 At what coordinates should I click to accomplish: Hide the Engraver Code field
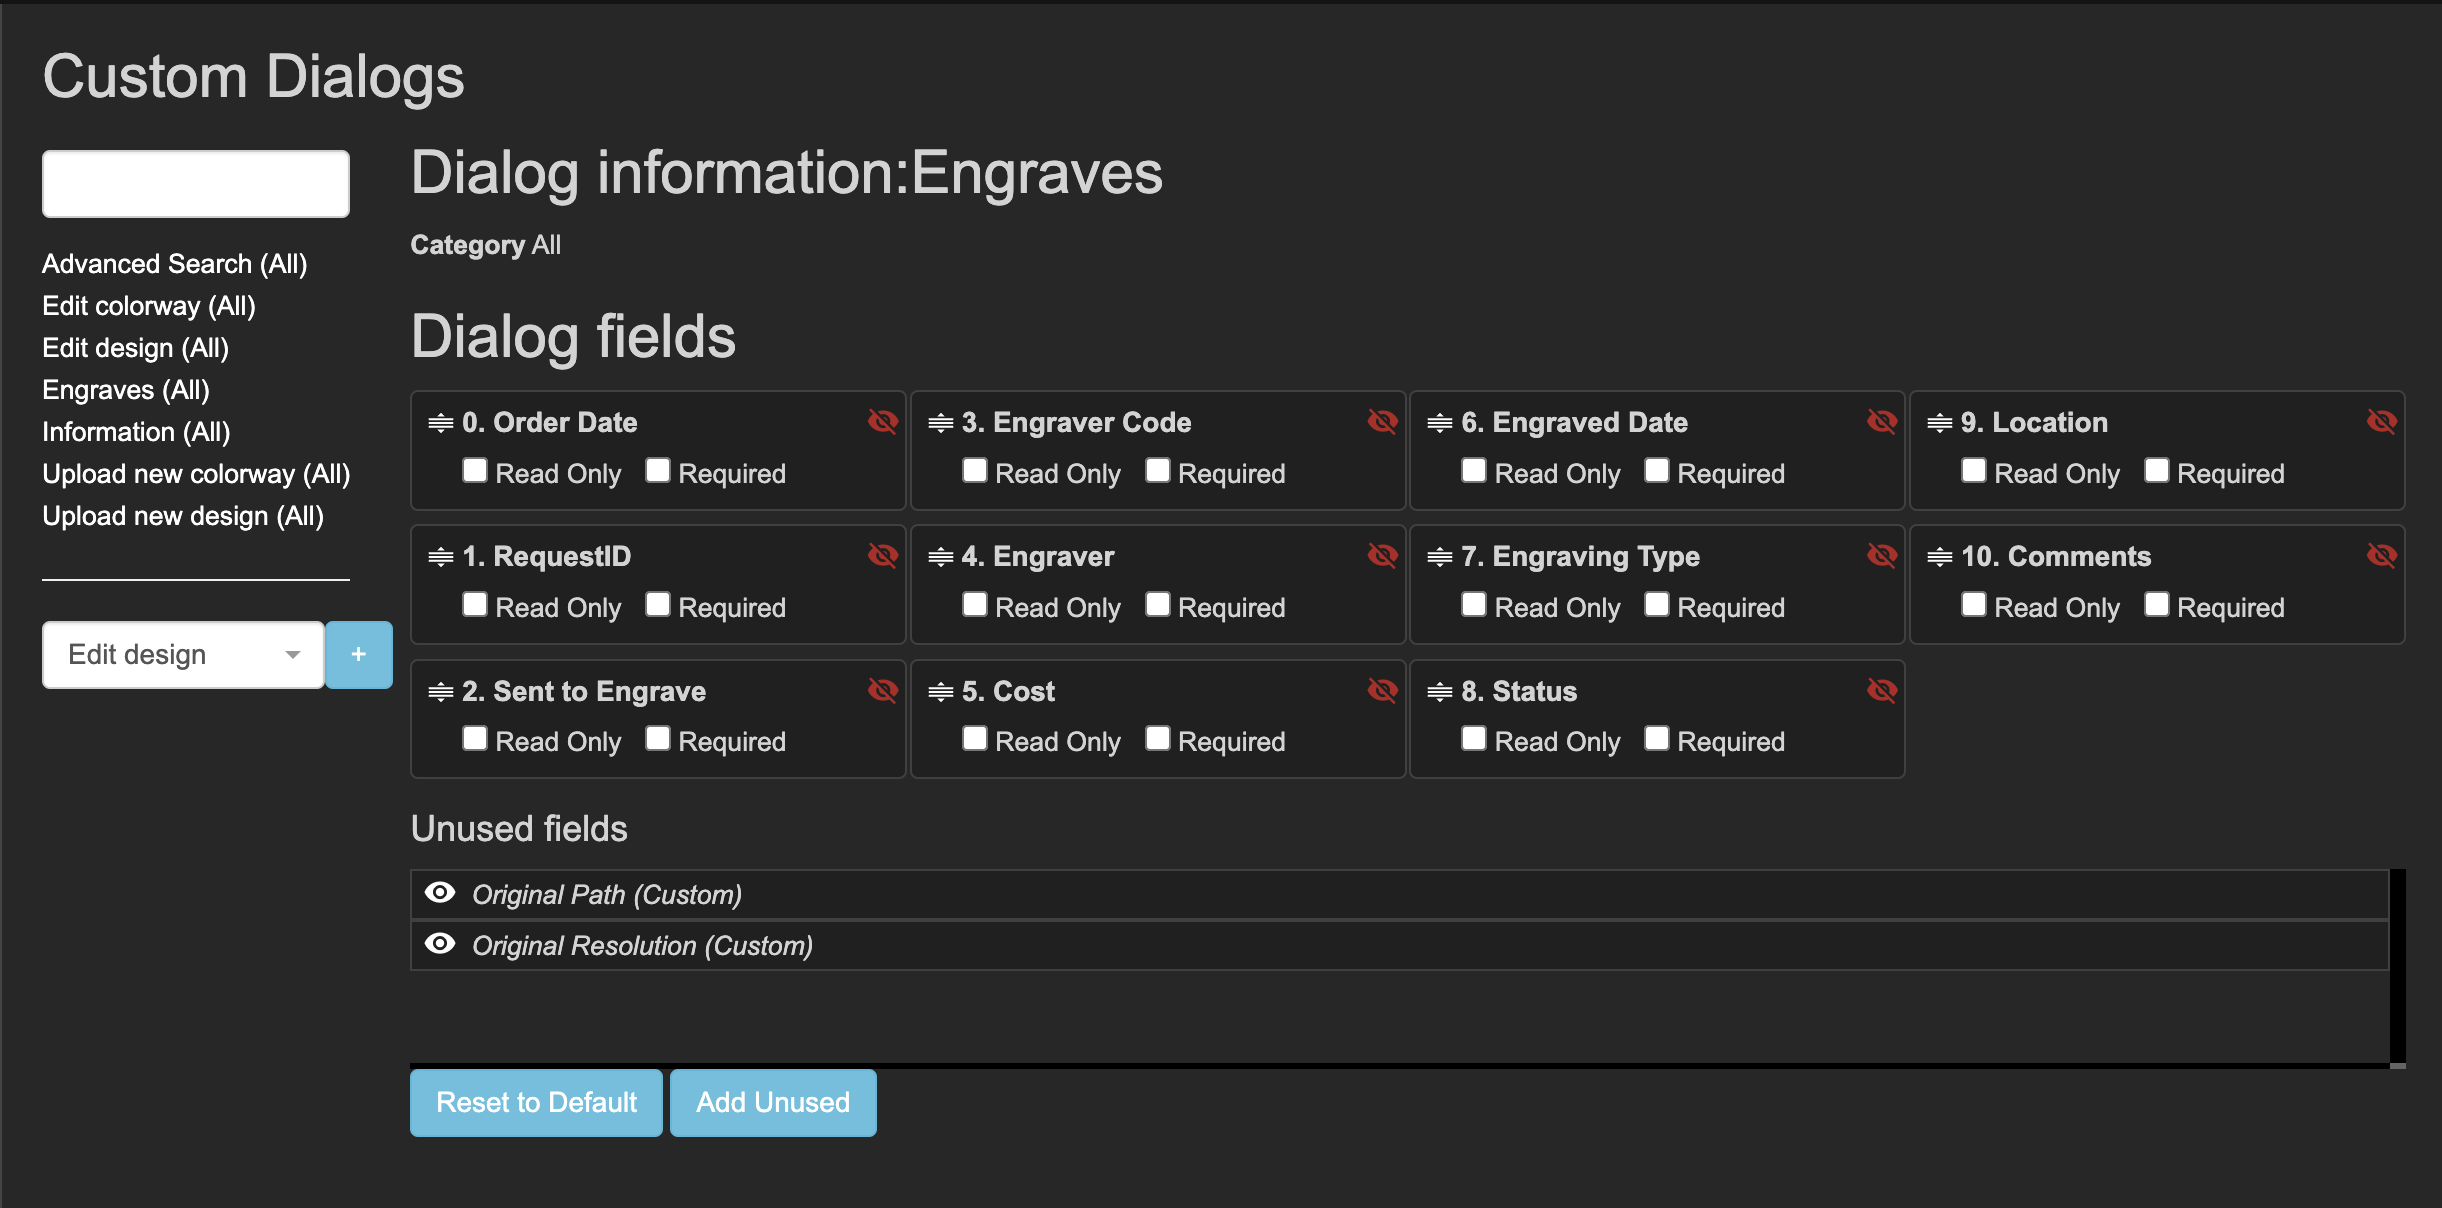point(1382,421)
